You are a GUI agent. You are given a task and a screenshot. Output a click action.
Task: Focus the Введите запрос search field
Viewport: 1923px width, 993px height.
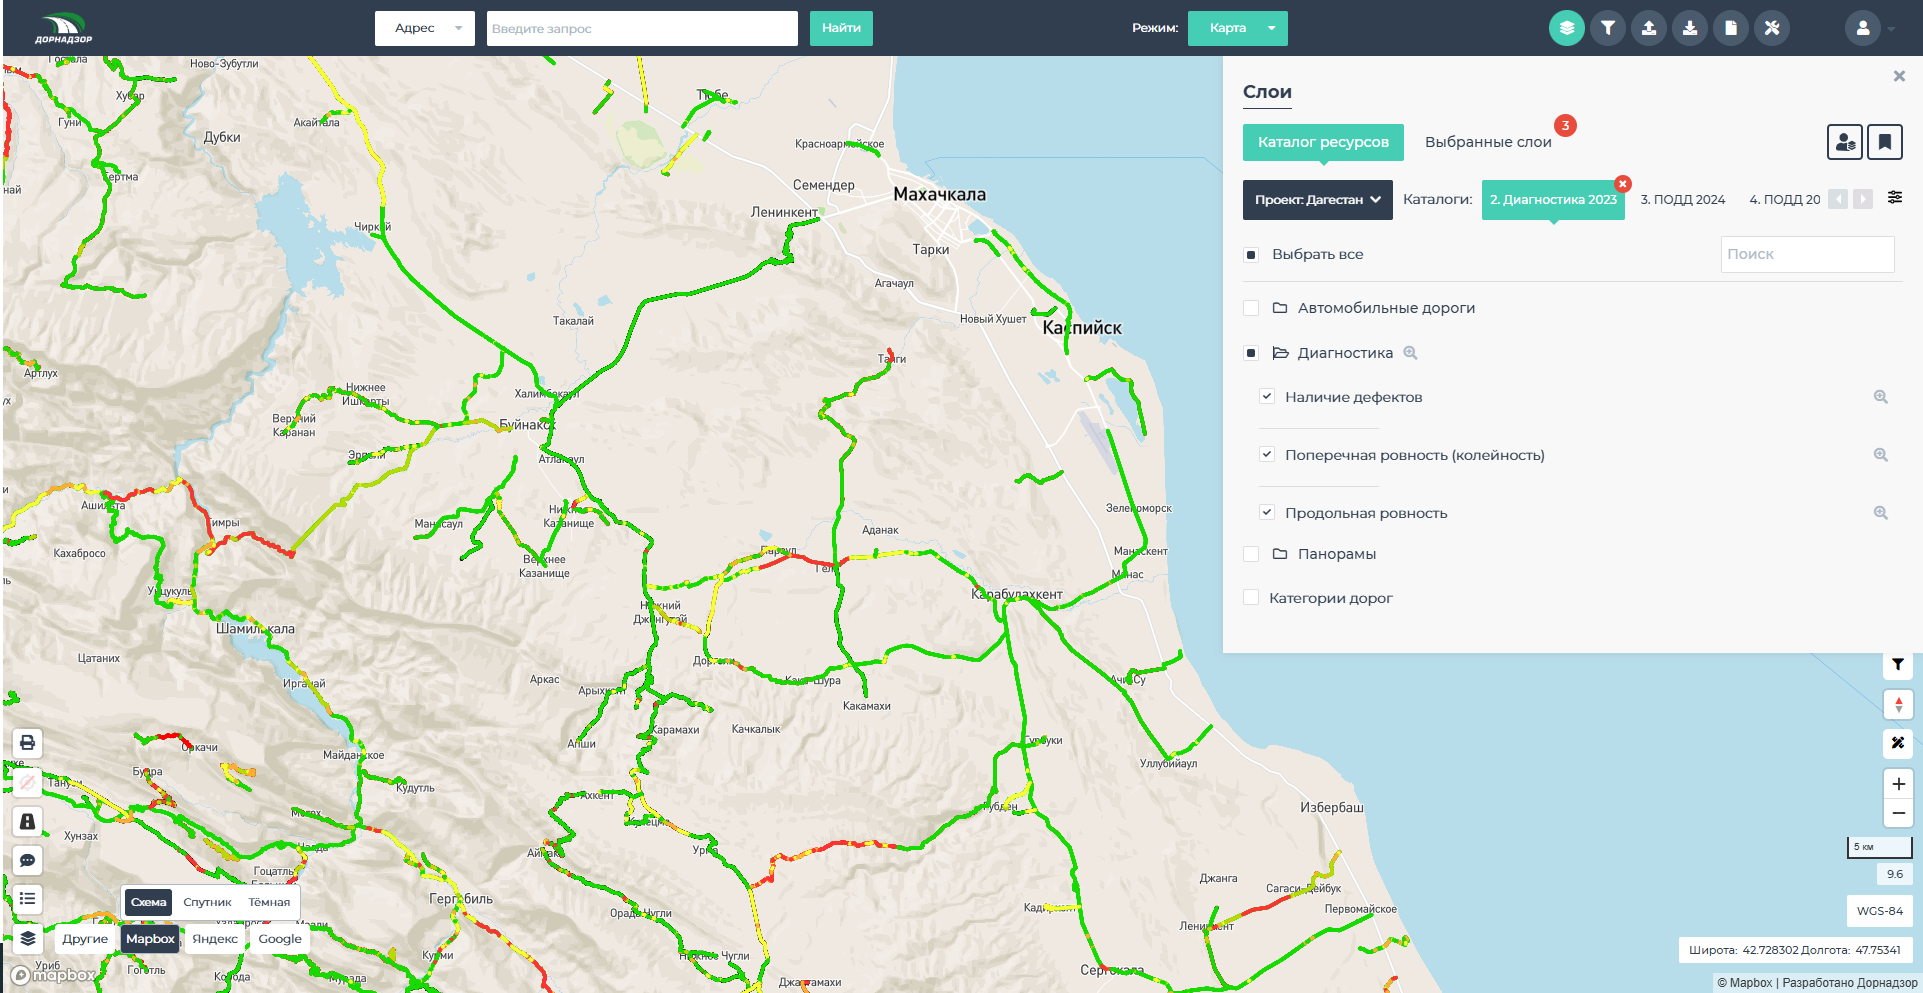(642, 28)
